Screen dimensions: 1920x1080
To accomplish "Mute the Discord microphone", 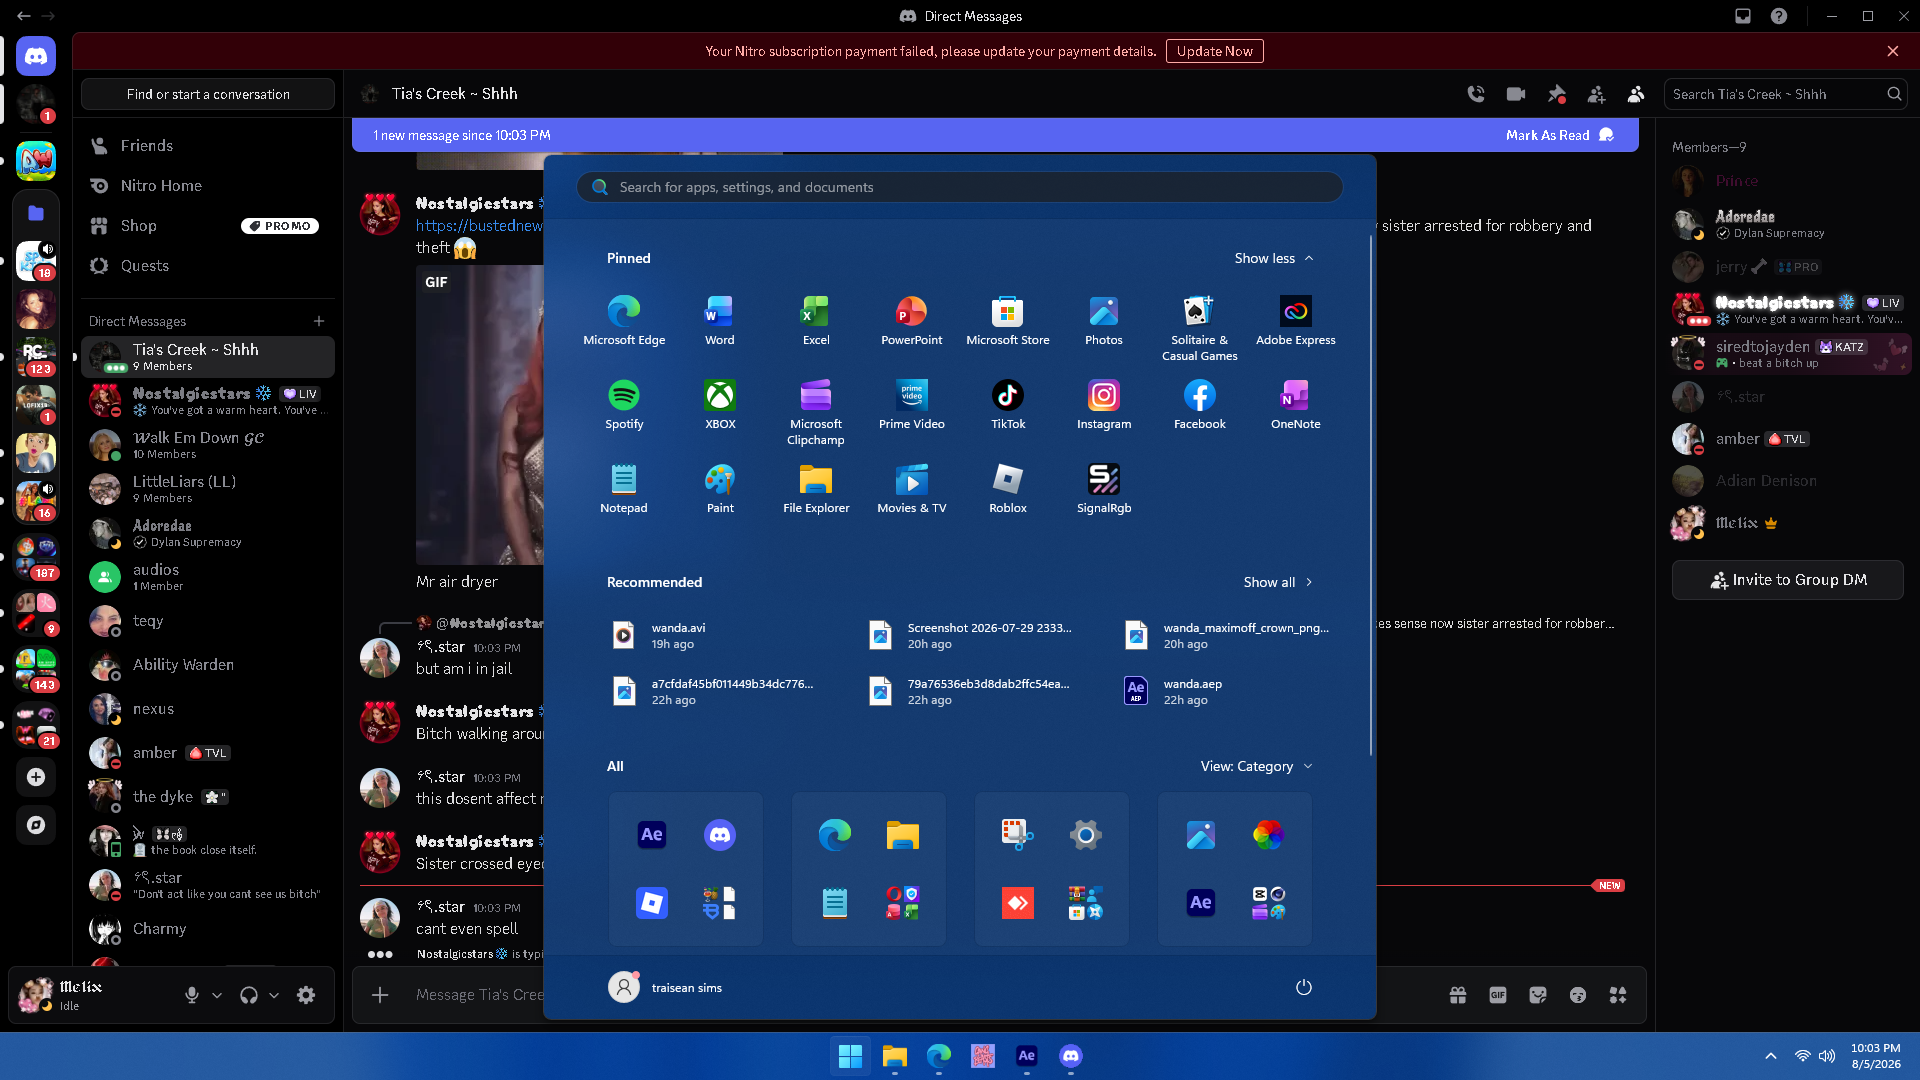I will pyautogui.click(x=192, y=995).
